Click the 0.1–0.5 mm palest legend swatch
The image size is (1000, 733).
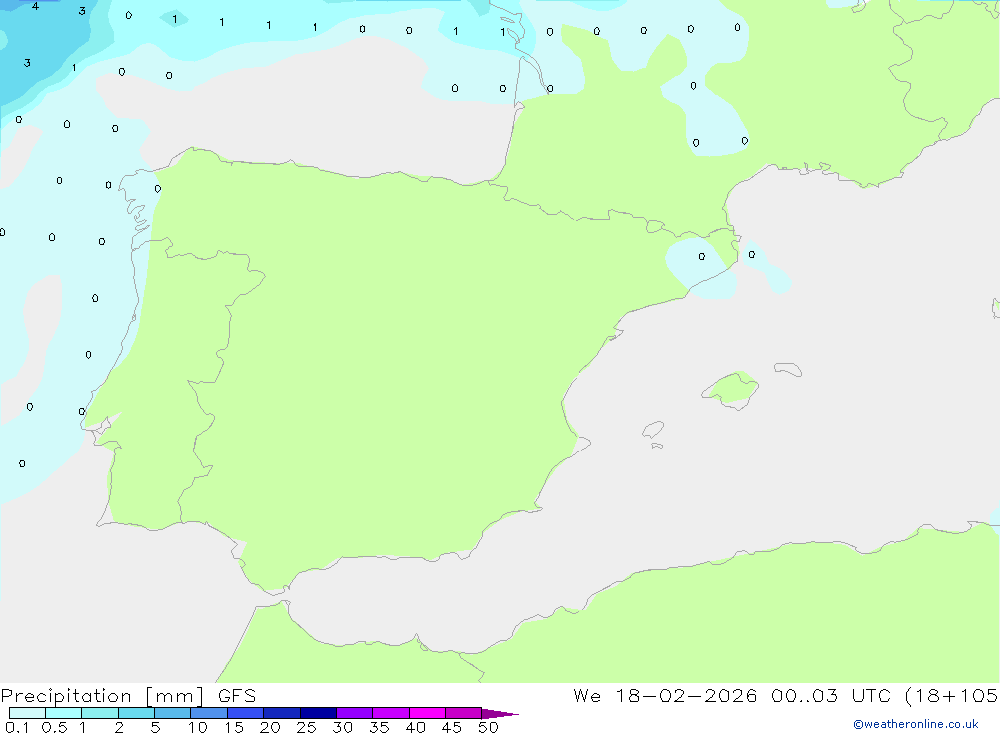pos(27,713)
